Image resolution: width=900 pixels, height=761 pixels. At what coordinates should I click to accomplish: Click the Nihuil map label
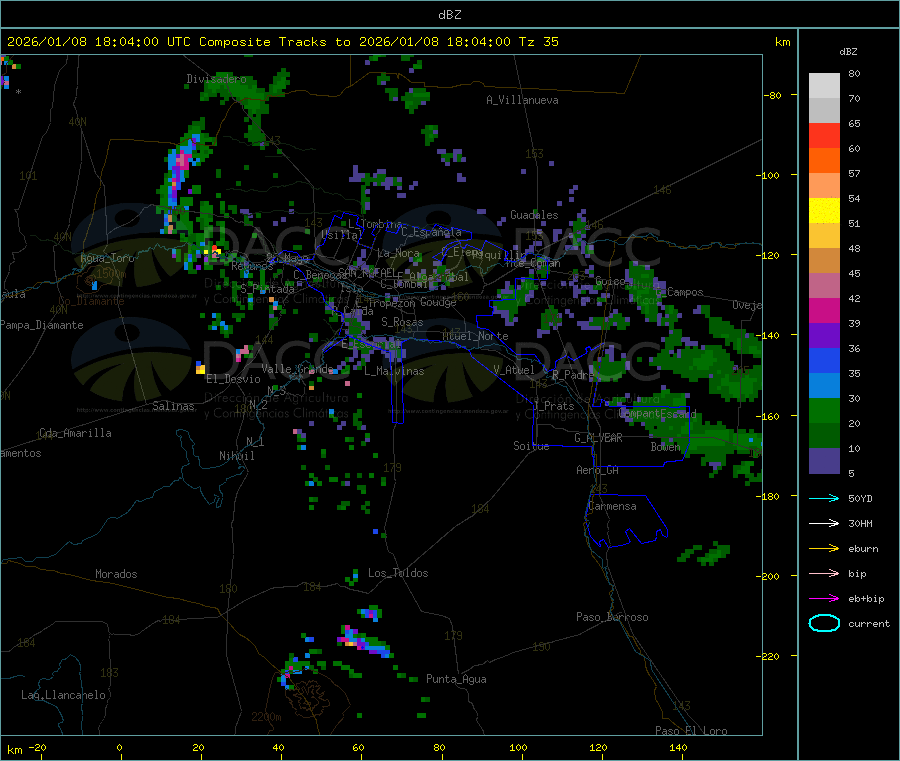click(x=236, y=456)
